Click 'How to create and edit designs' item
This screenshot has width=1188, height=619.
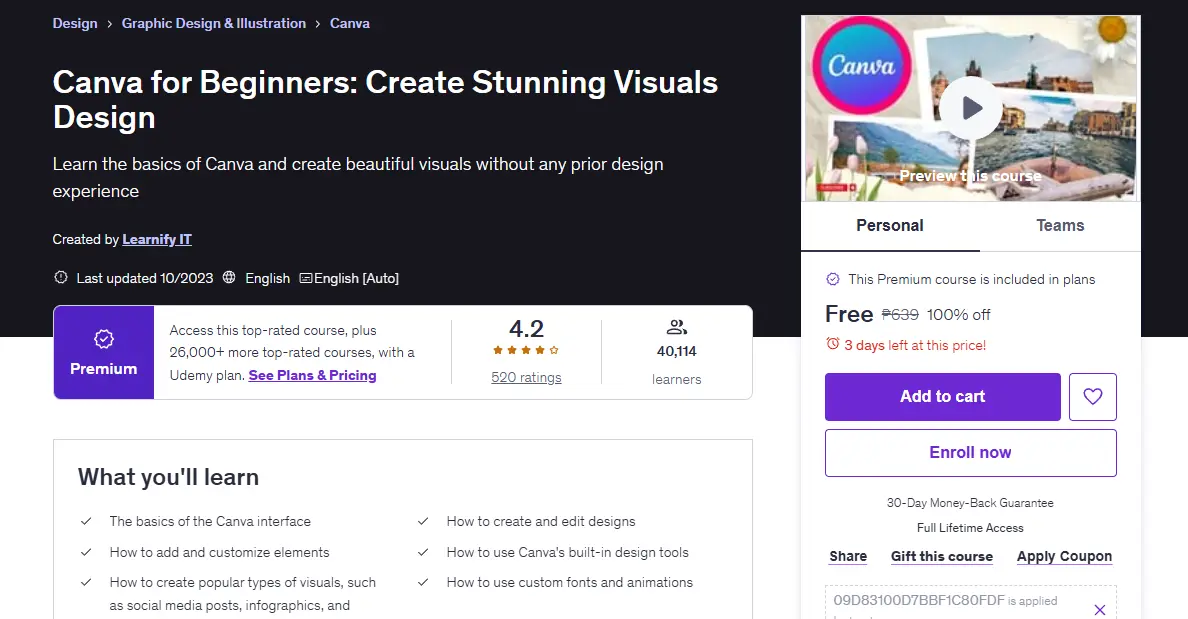[541, 521]
